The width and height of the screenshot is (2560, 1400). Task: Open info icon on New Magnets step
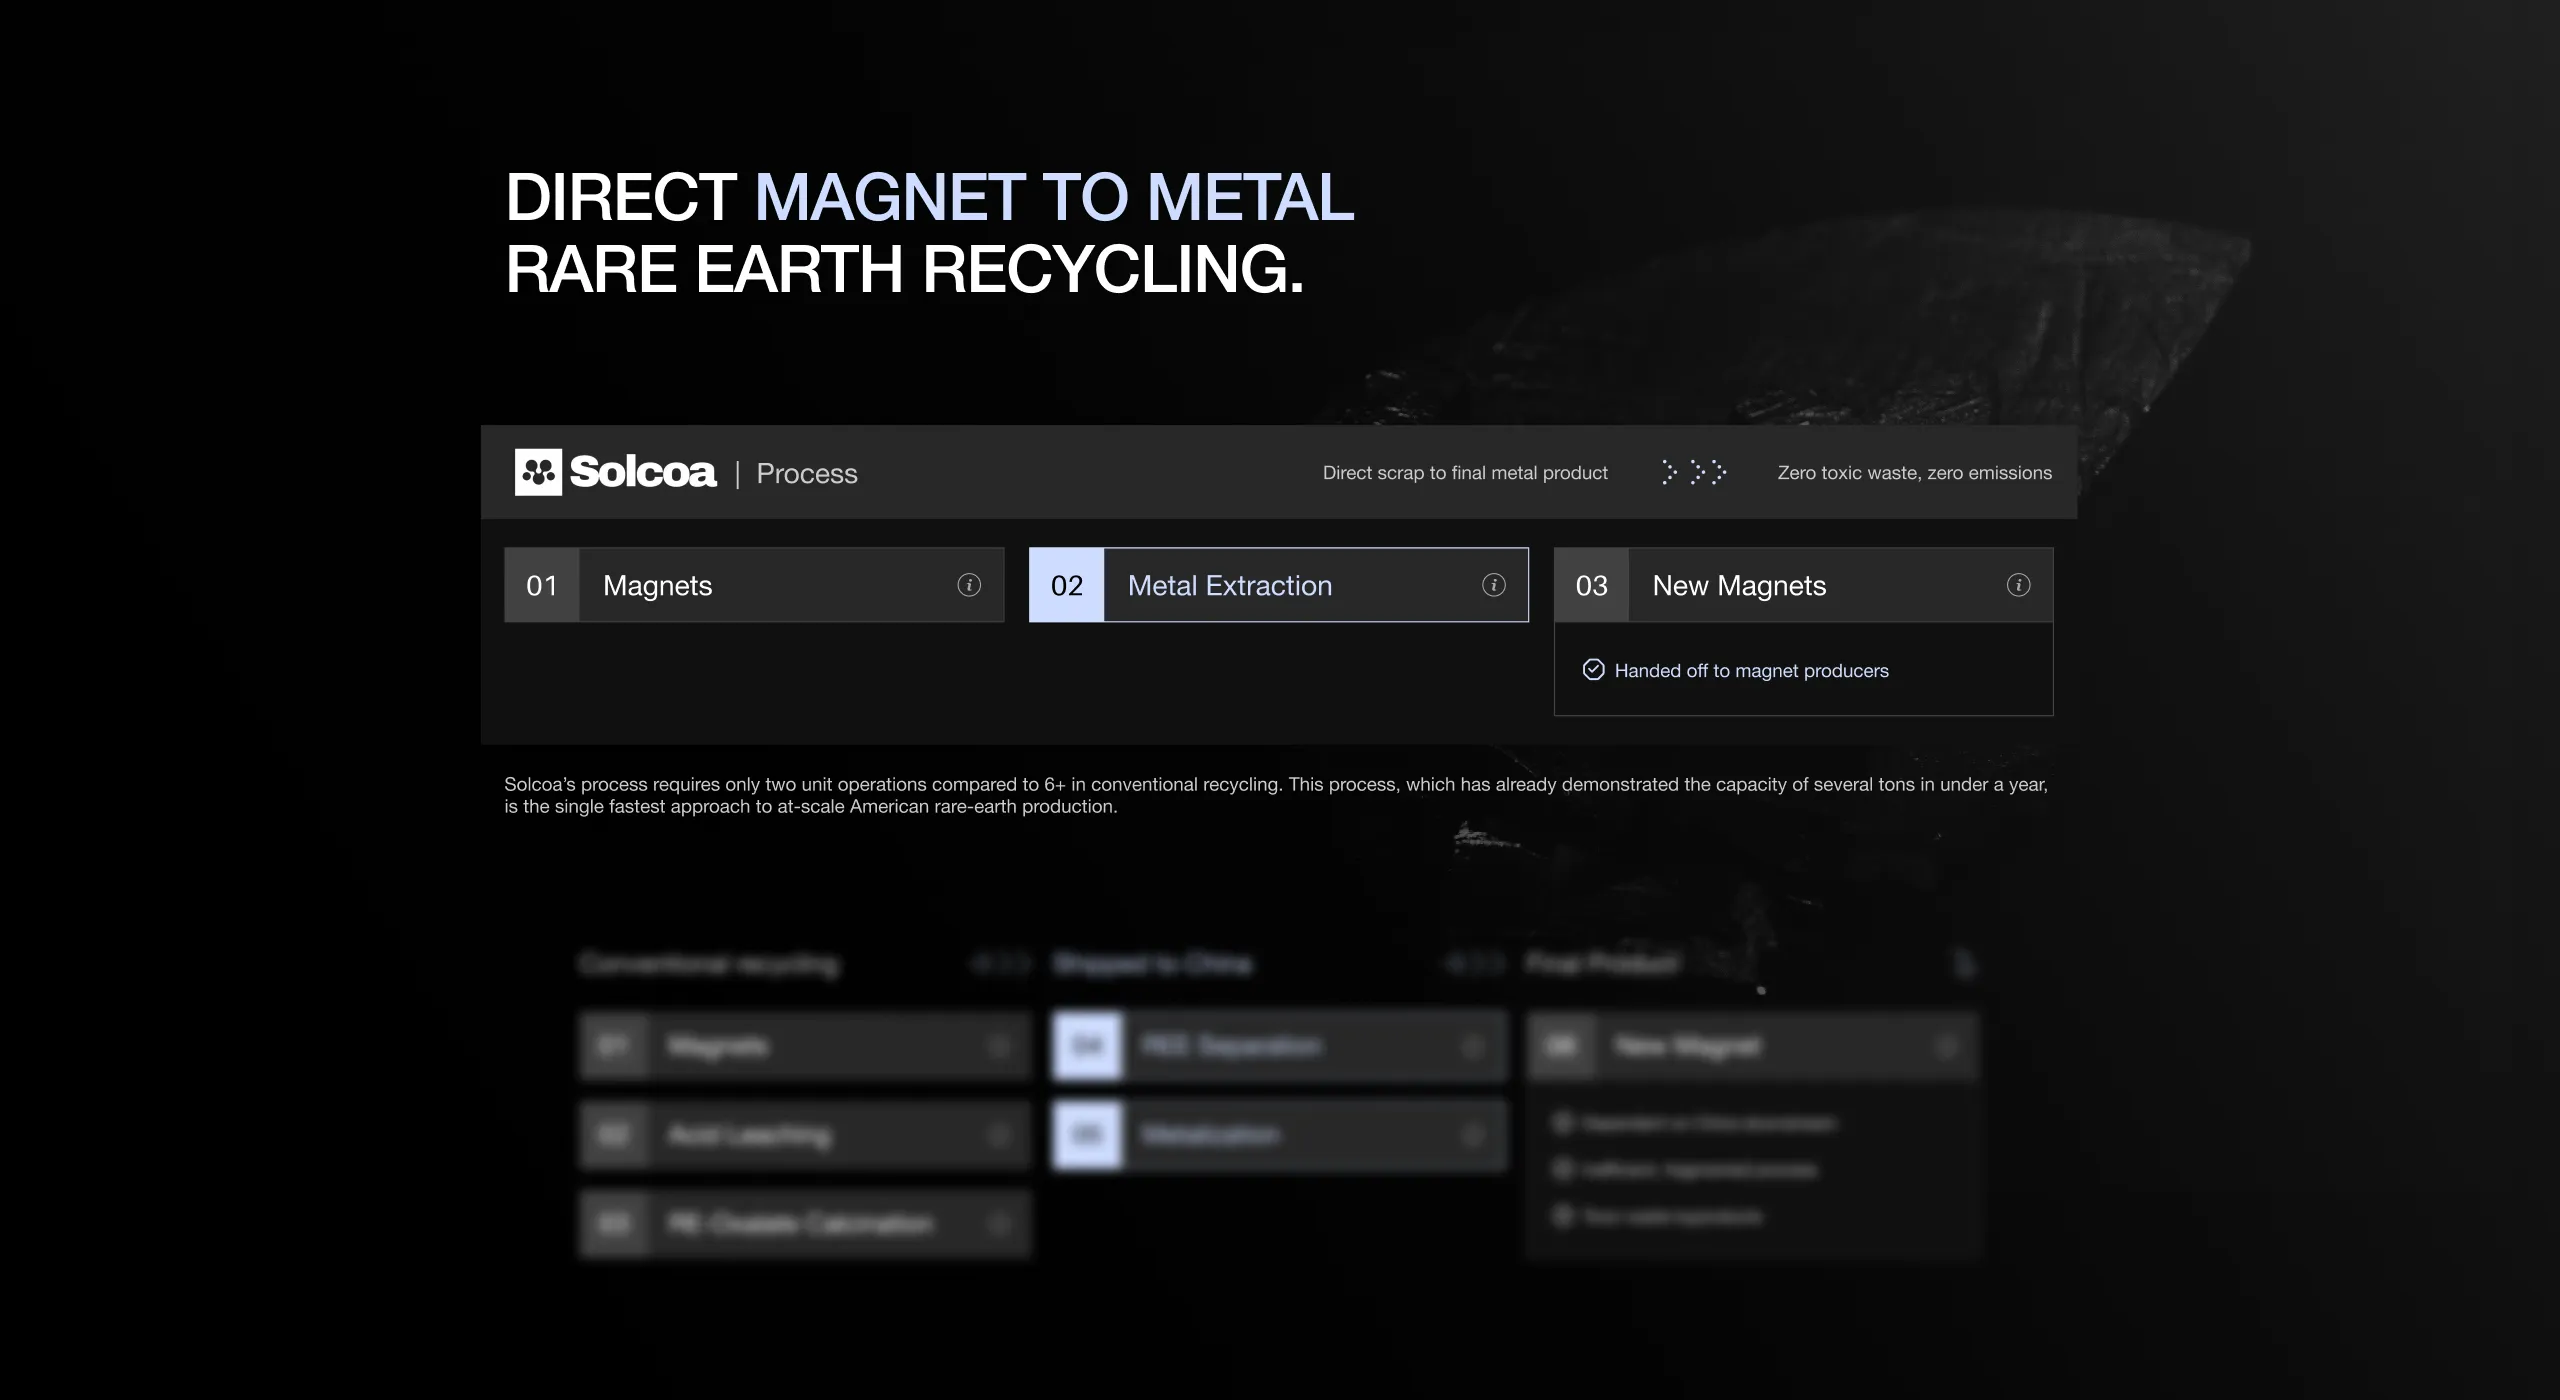click(x=2019, y=585)
